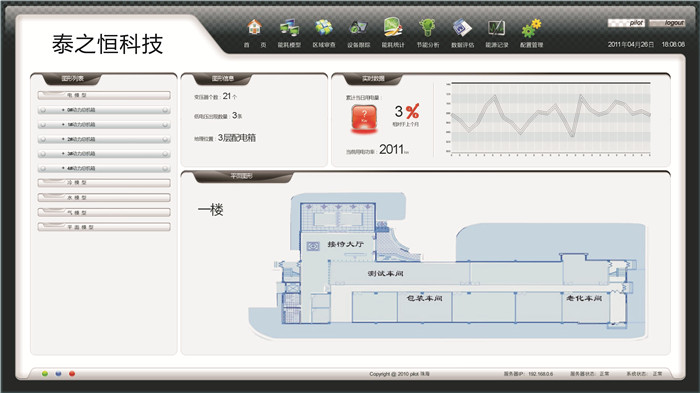This screenshot has height=393, width=700.
Task: Toggle right knob of 0# power box row
Action: [x=165, y=110]
